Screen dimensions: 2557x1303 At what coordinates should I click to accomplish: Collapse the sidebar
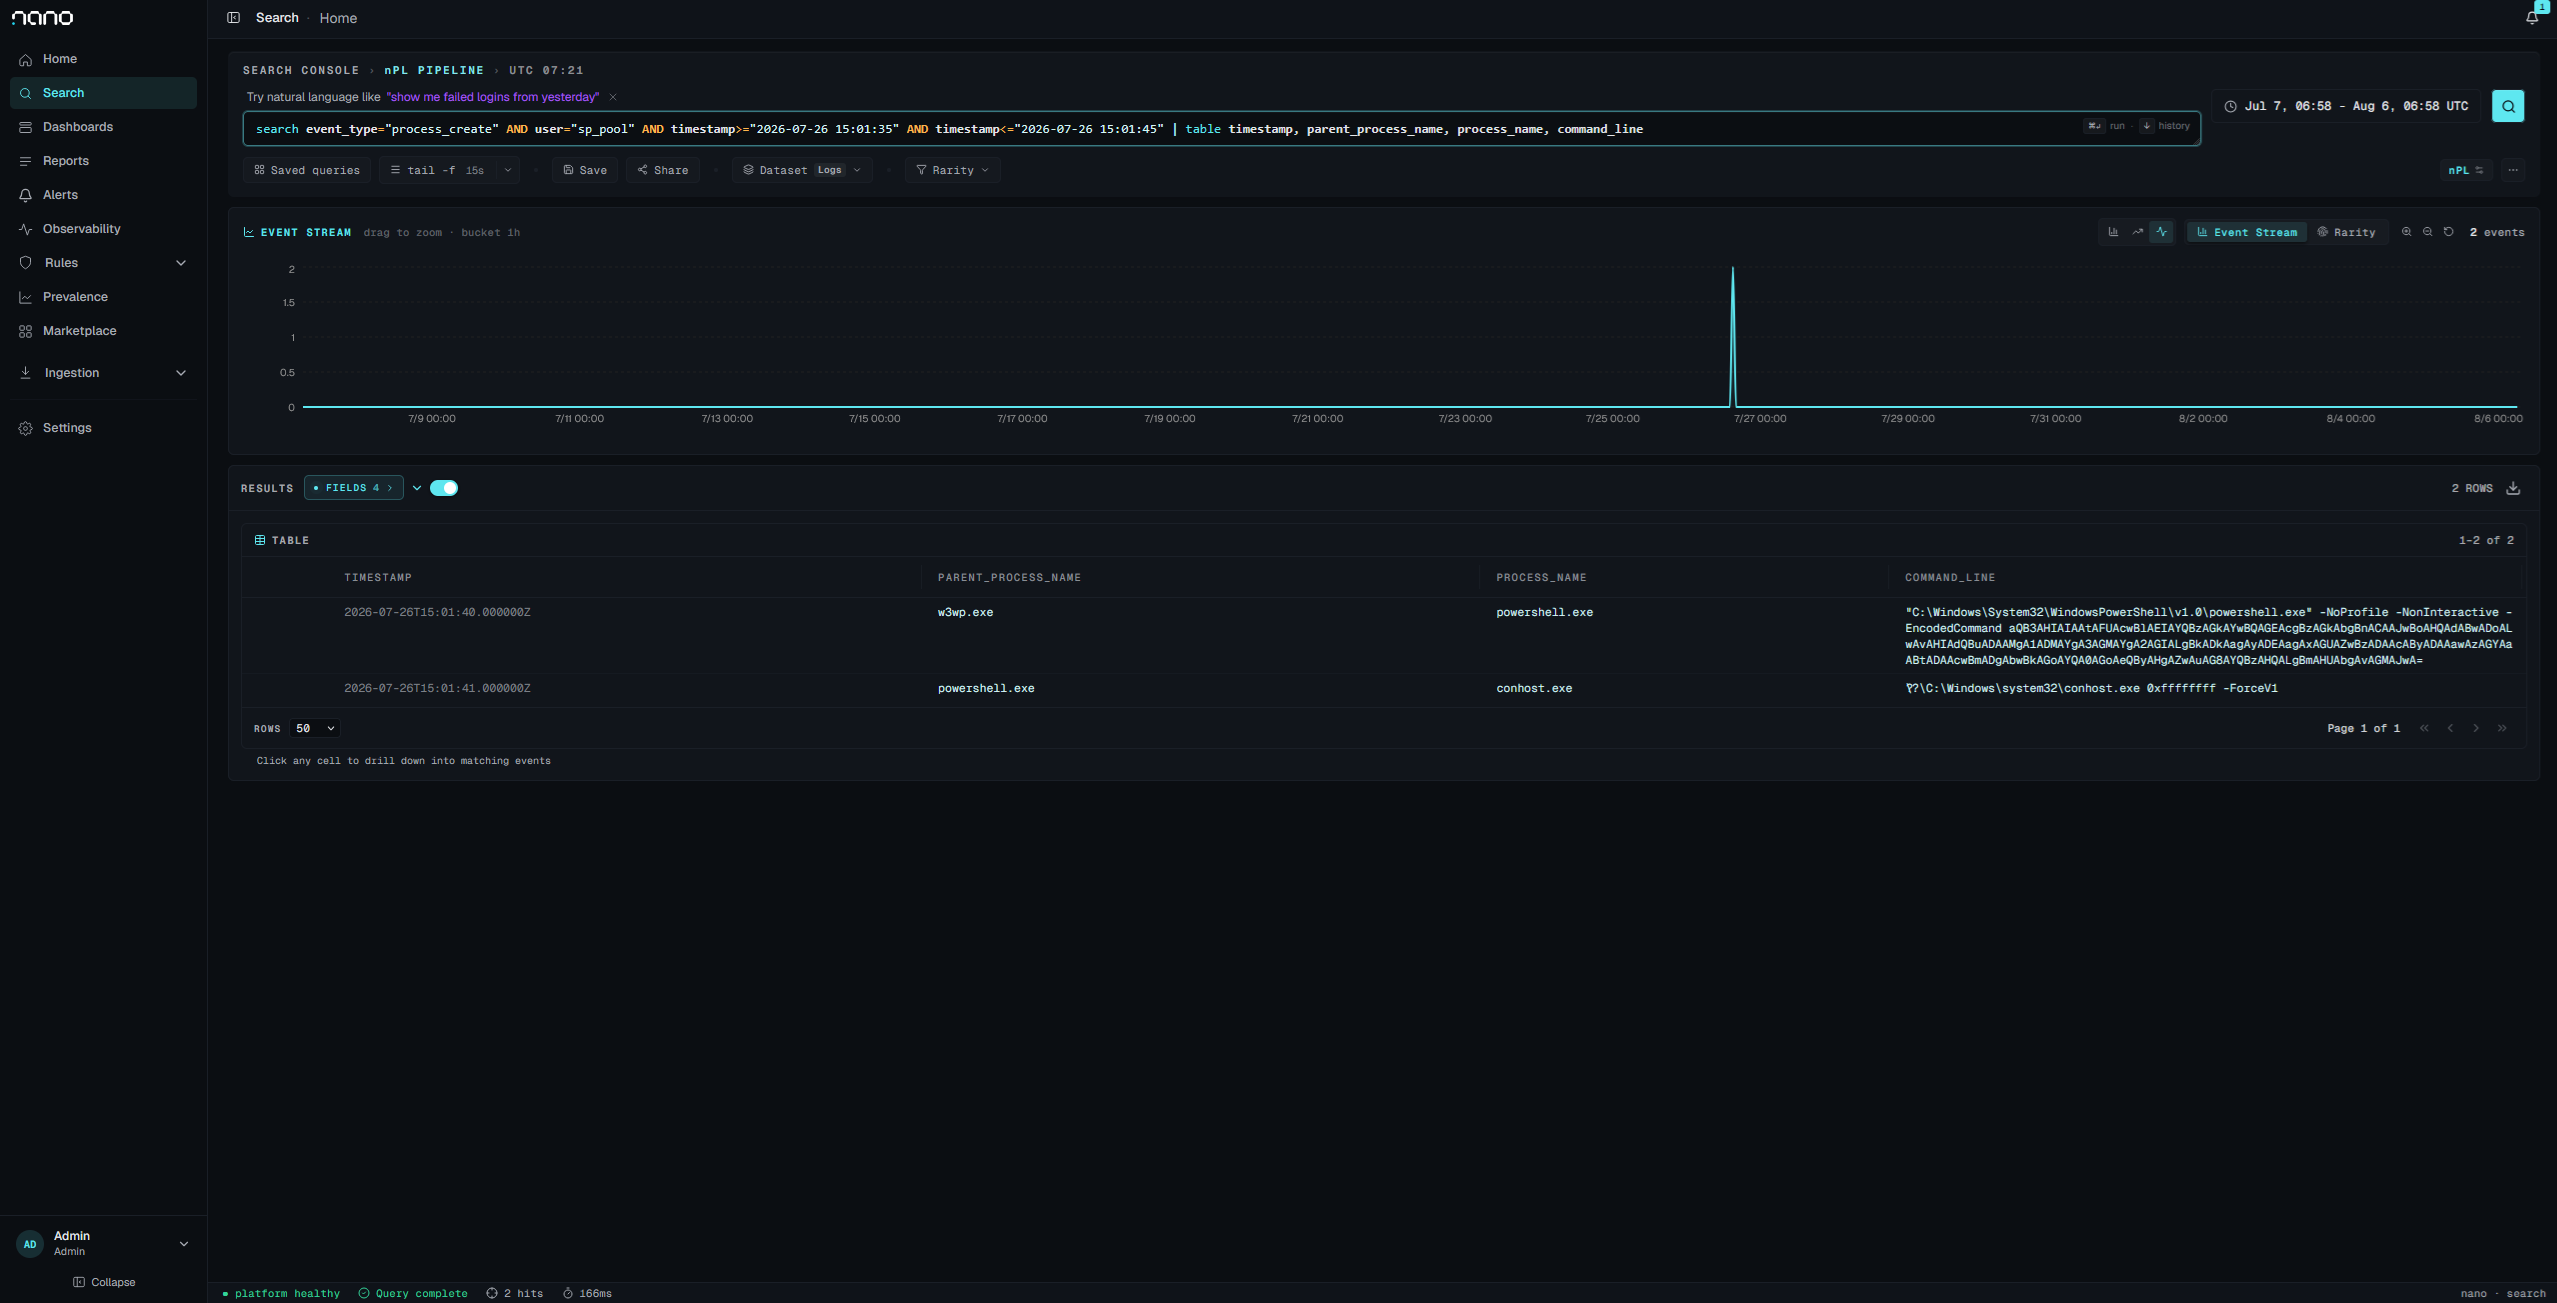[x=104, y=1282]
